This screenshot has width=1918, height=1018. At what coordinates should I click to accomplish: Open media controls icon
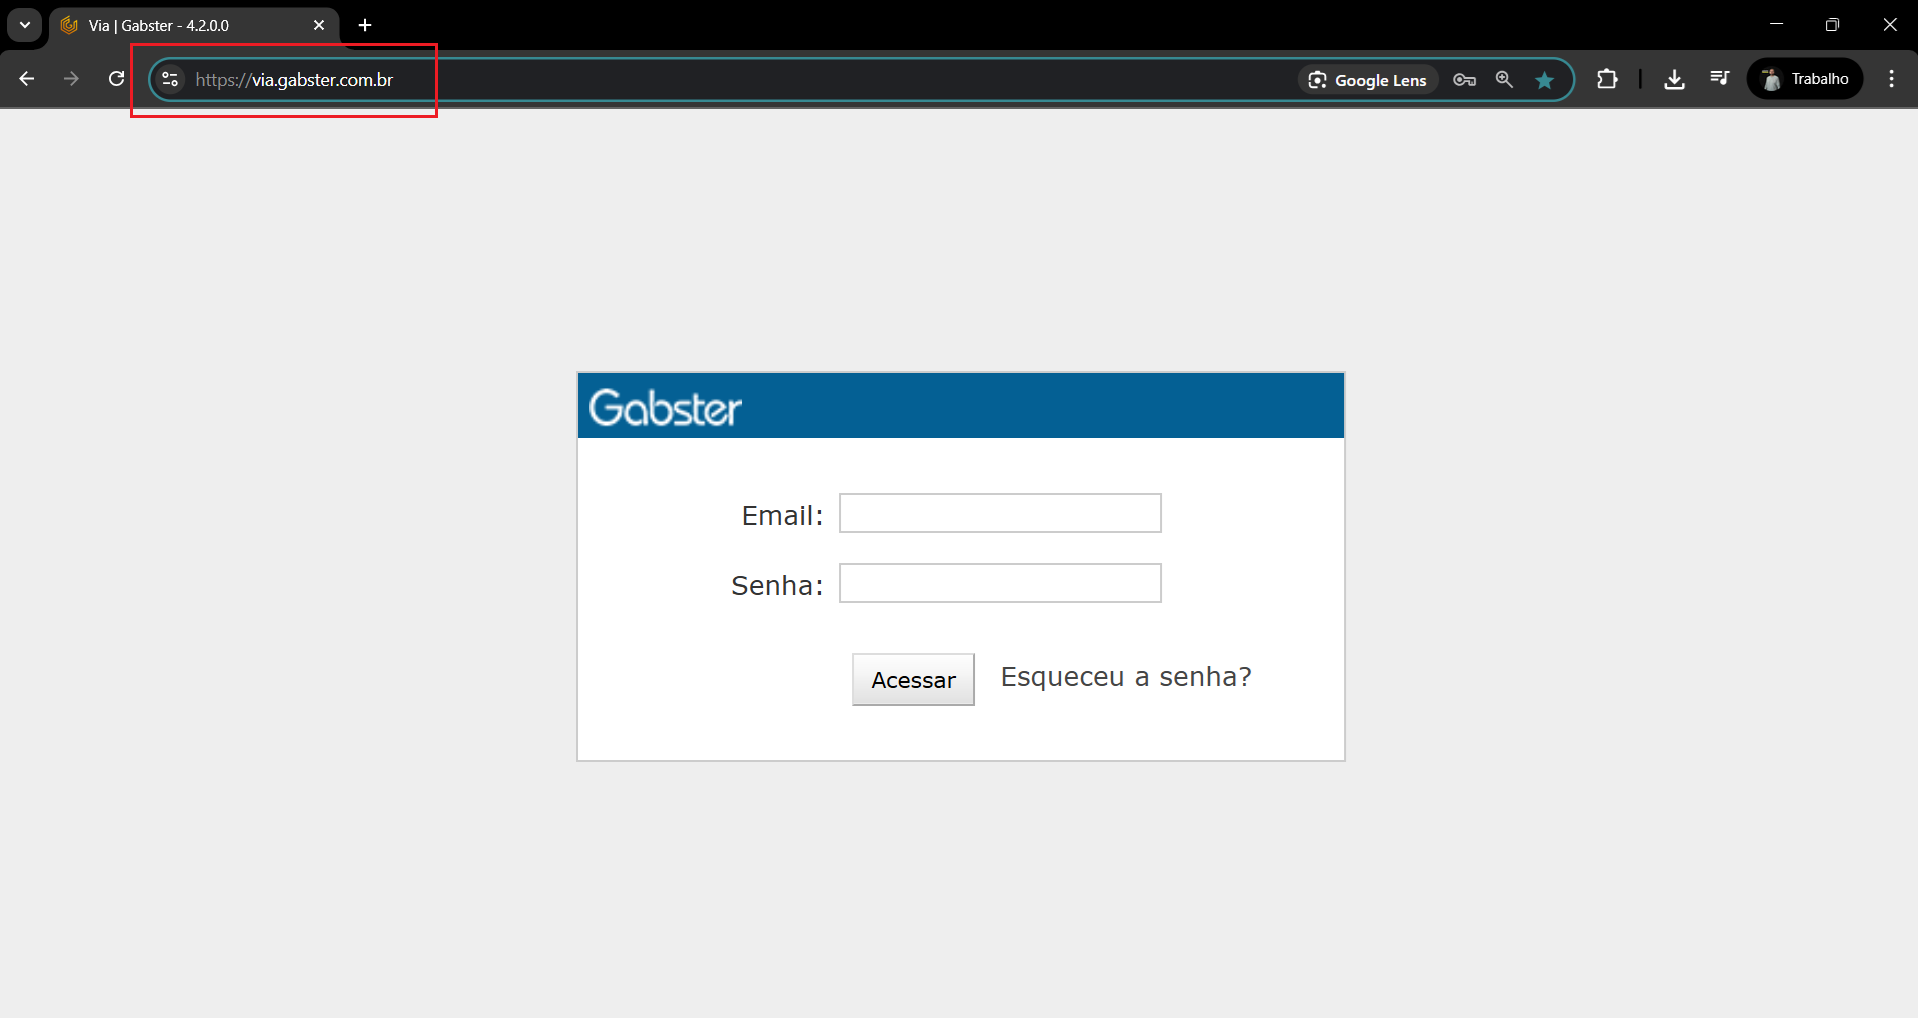[1719, 79]
